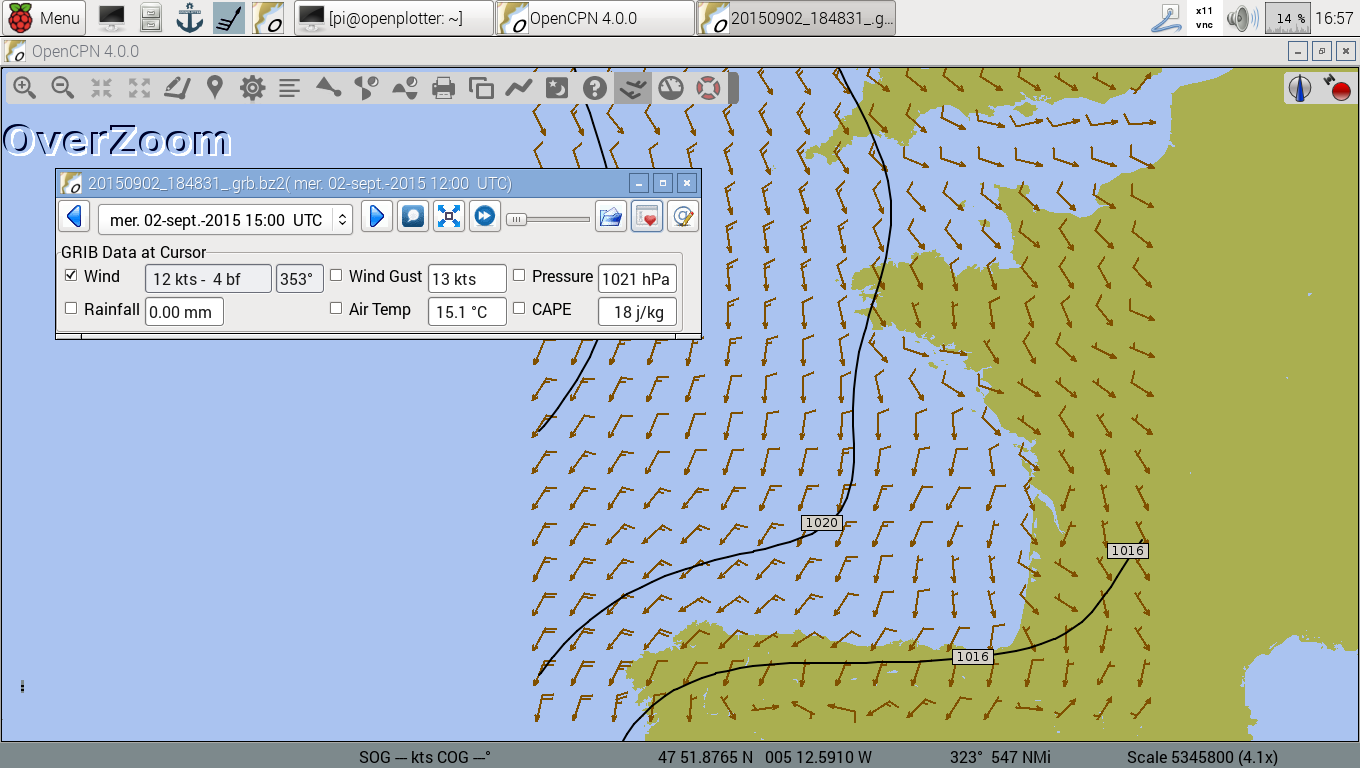Click the blue speech-bubble button in GRIB dialog

tap(413, 216)
